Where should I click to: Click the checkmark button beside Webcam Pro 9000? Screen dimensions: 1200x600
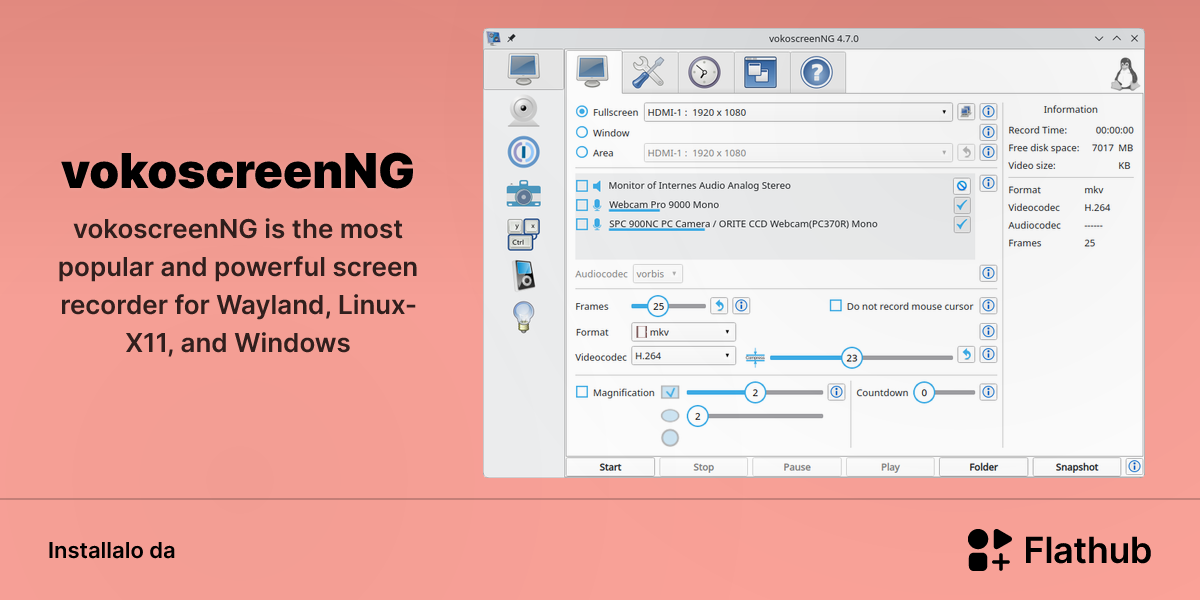pyautogui.click(x=961, y=205)
